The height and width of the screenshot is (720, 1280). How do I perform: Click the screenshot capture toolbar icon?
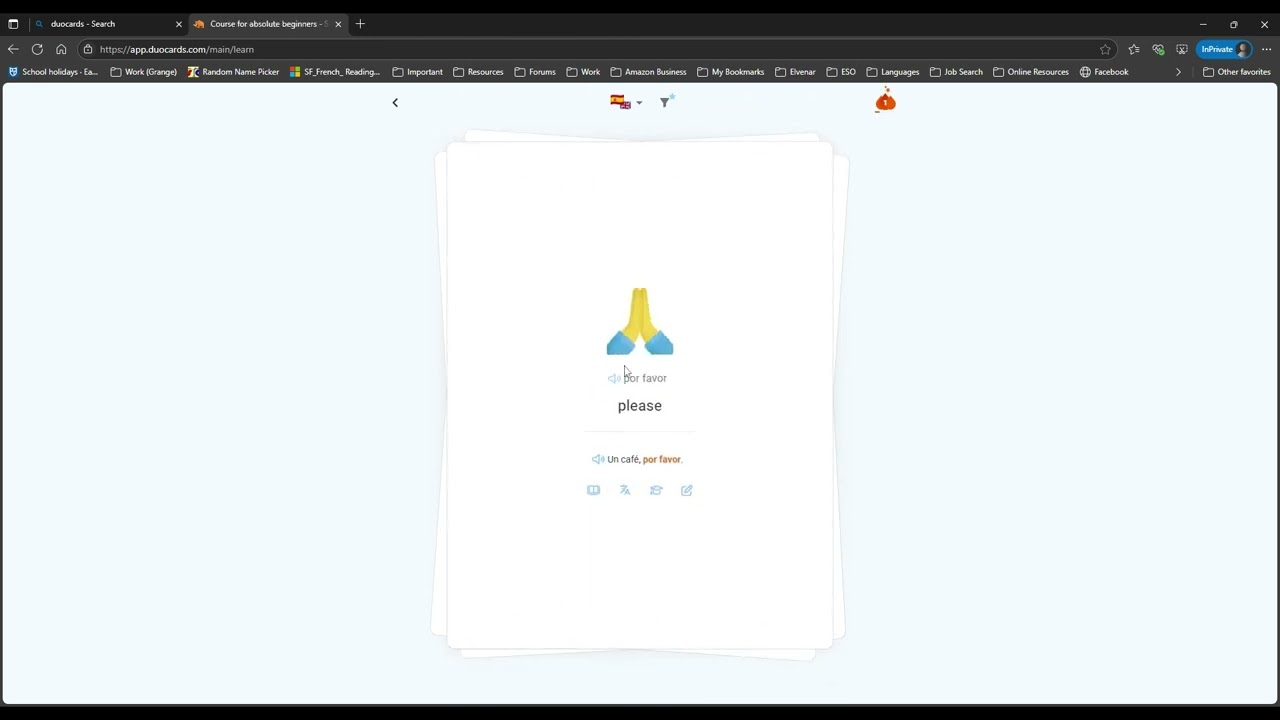pos(1182,49)
